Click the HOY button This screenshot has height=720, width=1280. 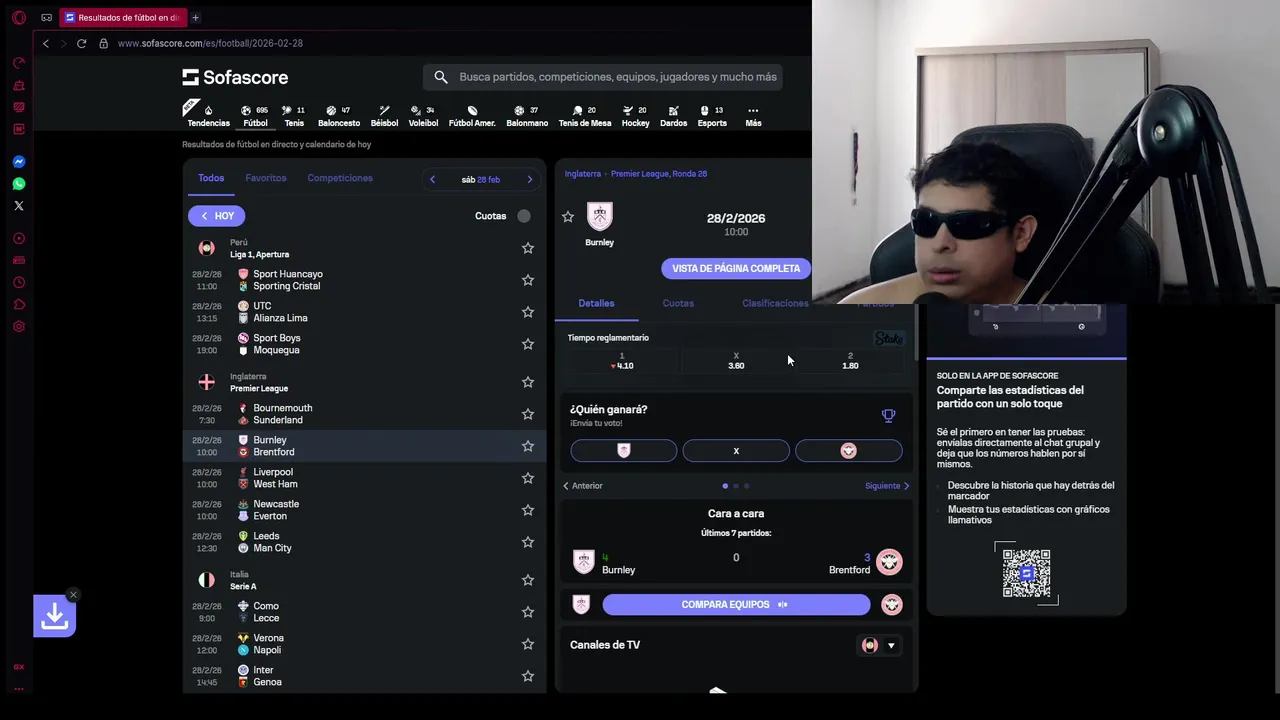point(216,216)
